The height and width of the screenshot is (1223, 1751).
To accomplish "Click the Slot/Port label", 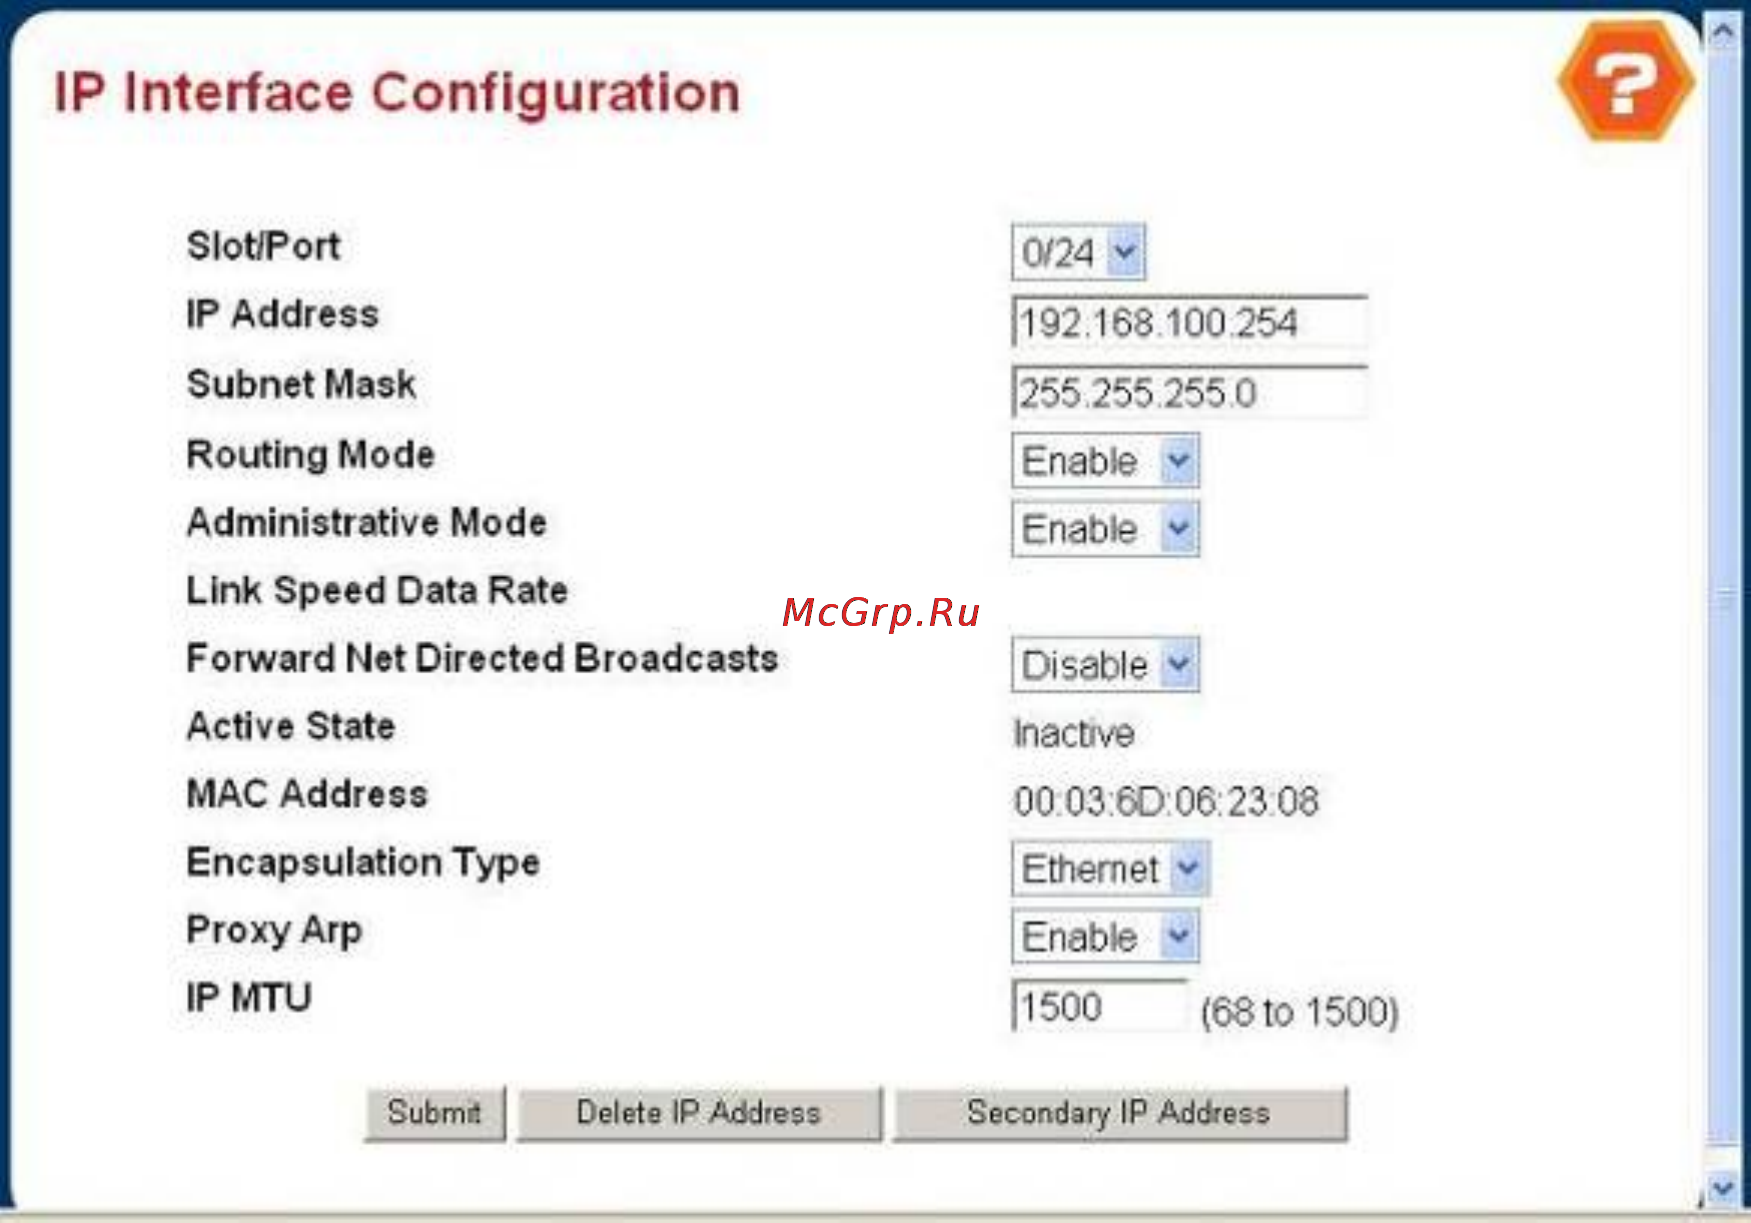I will [263, 246].
